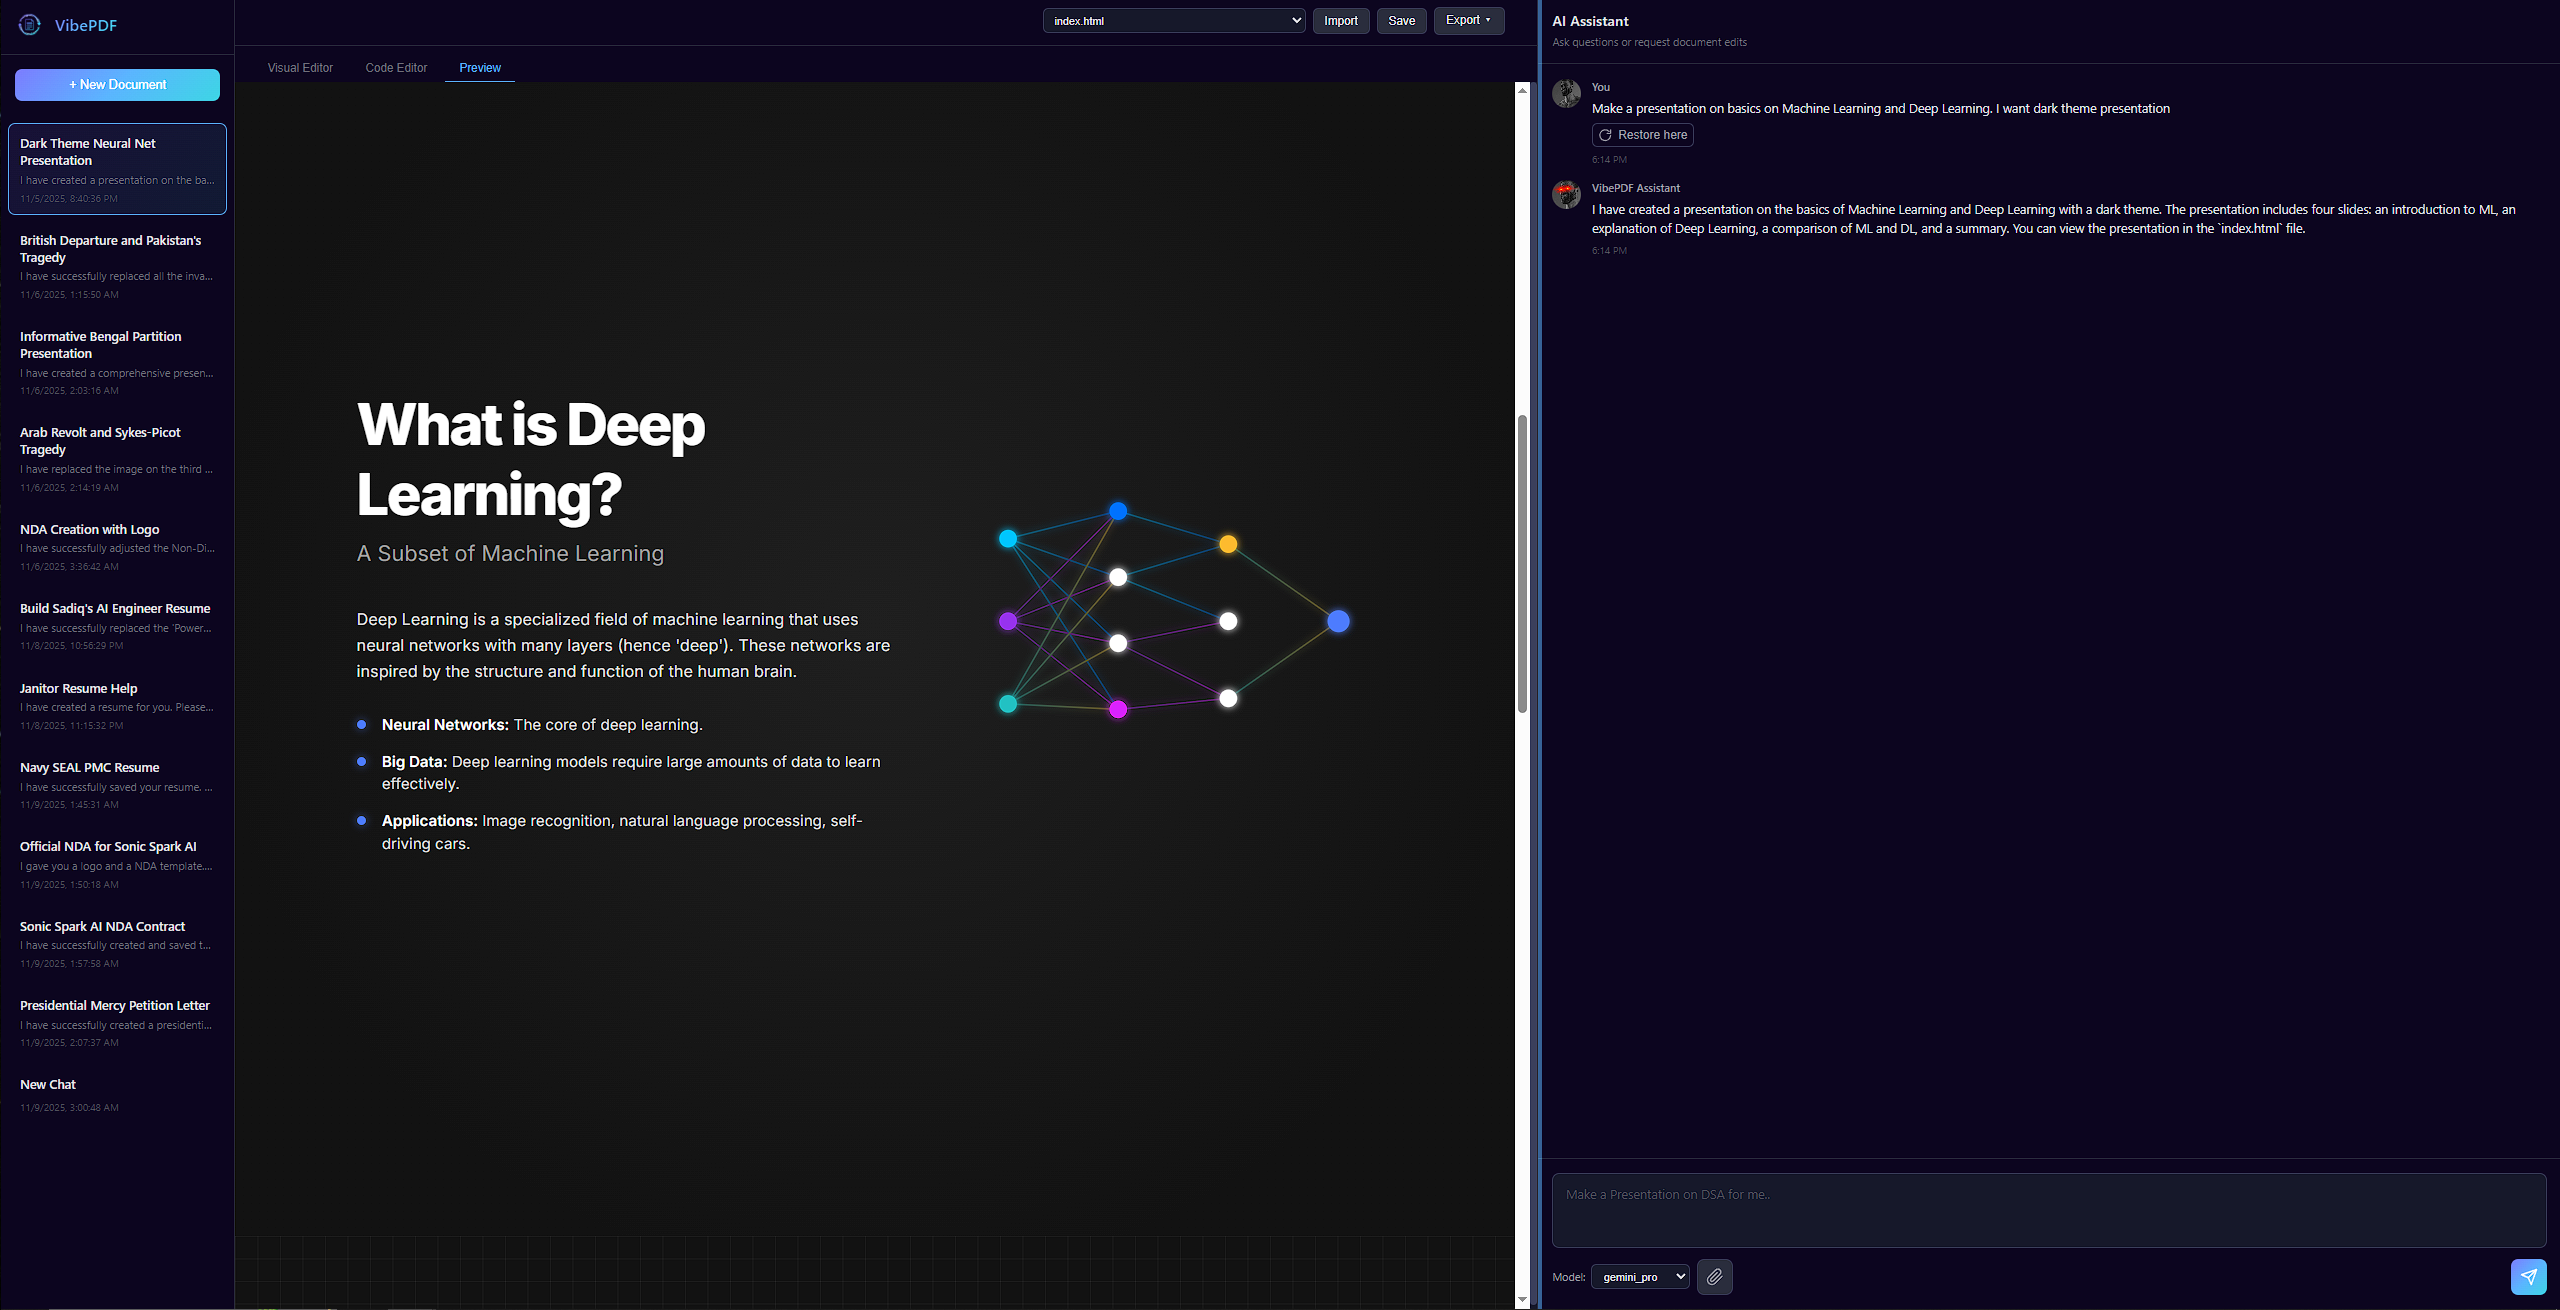Open the index.html file selector dropdown
This screenshot has width=2560, height=1310.
[x=1172, y=20]
